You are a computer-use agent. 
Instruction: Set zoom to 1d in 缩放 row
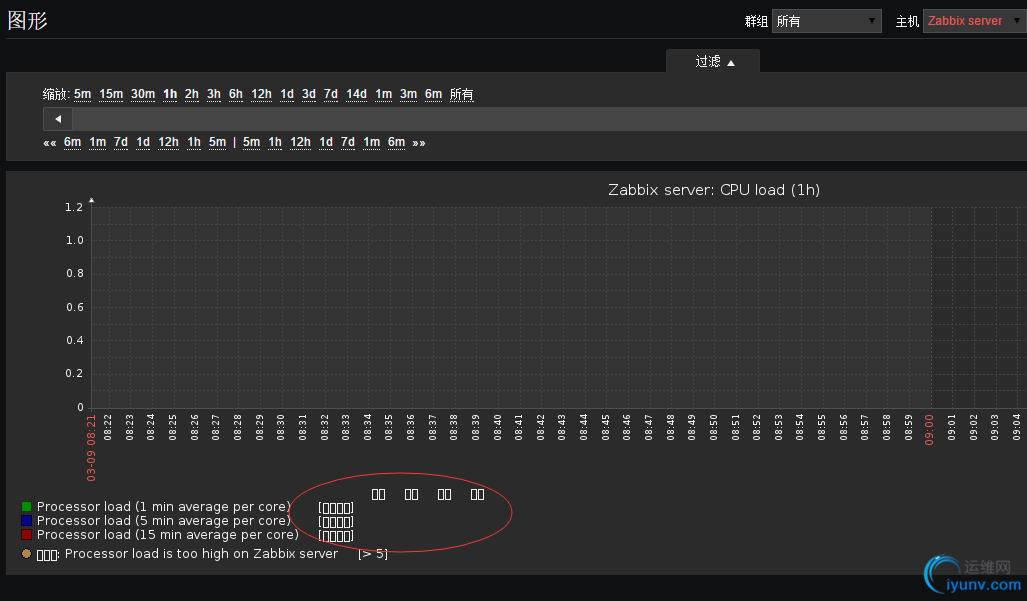[x=287, y=94]
